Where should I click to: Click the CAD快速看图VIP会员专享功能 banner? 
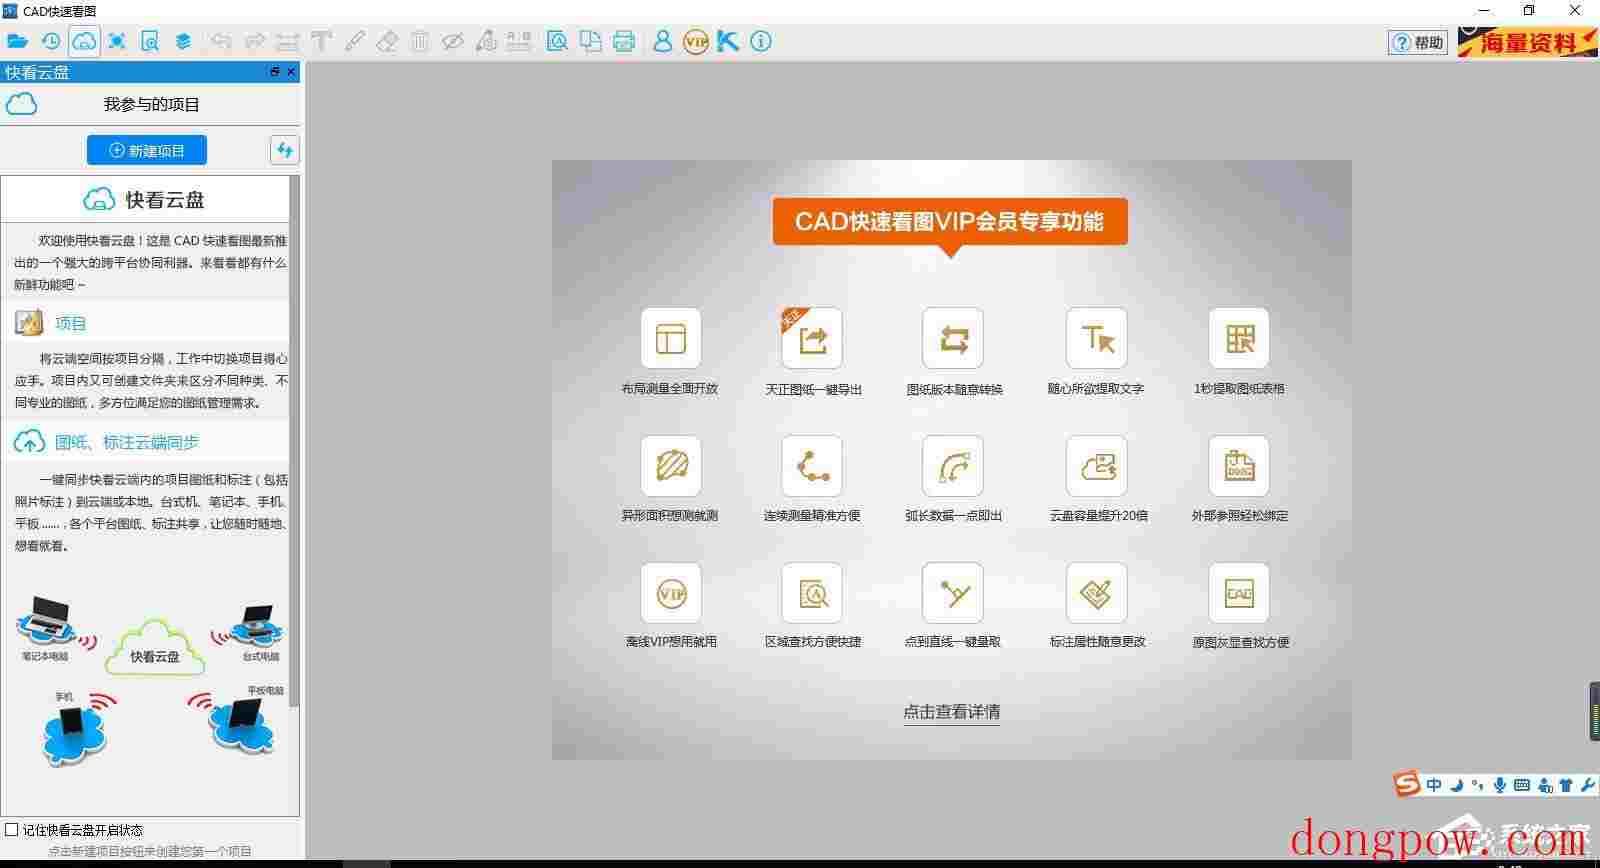[950, 221]
